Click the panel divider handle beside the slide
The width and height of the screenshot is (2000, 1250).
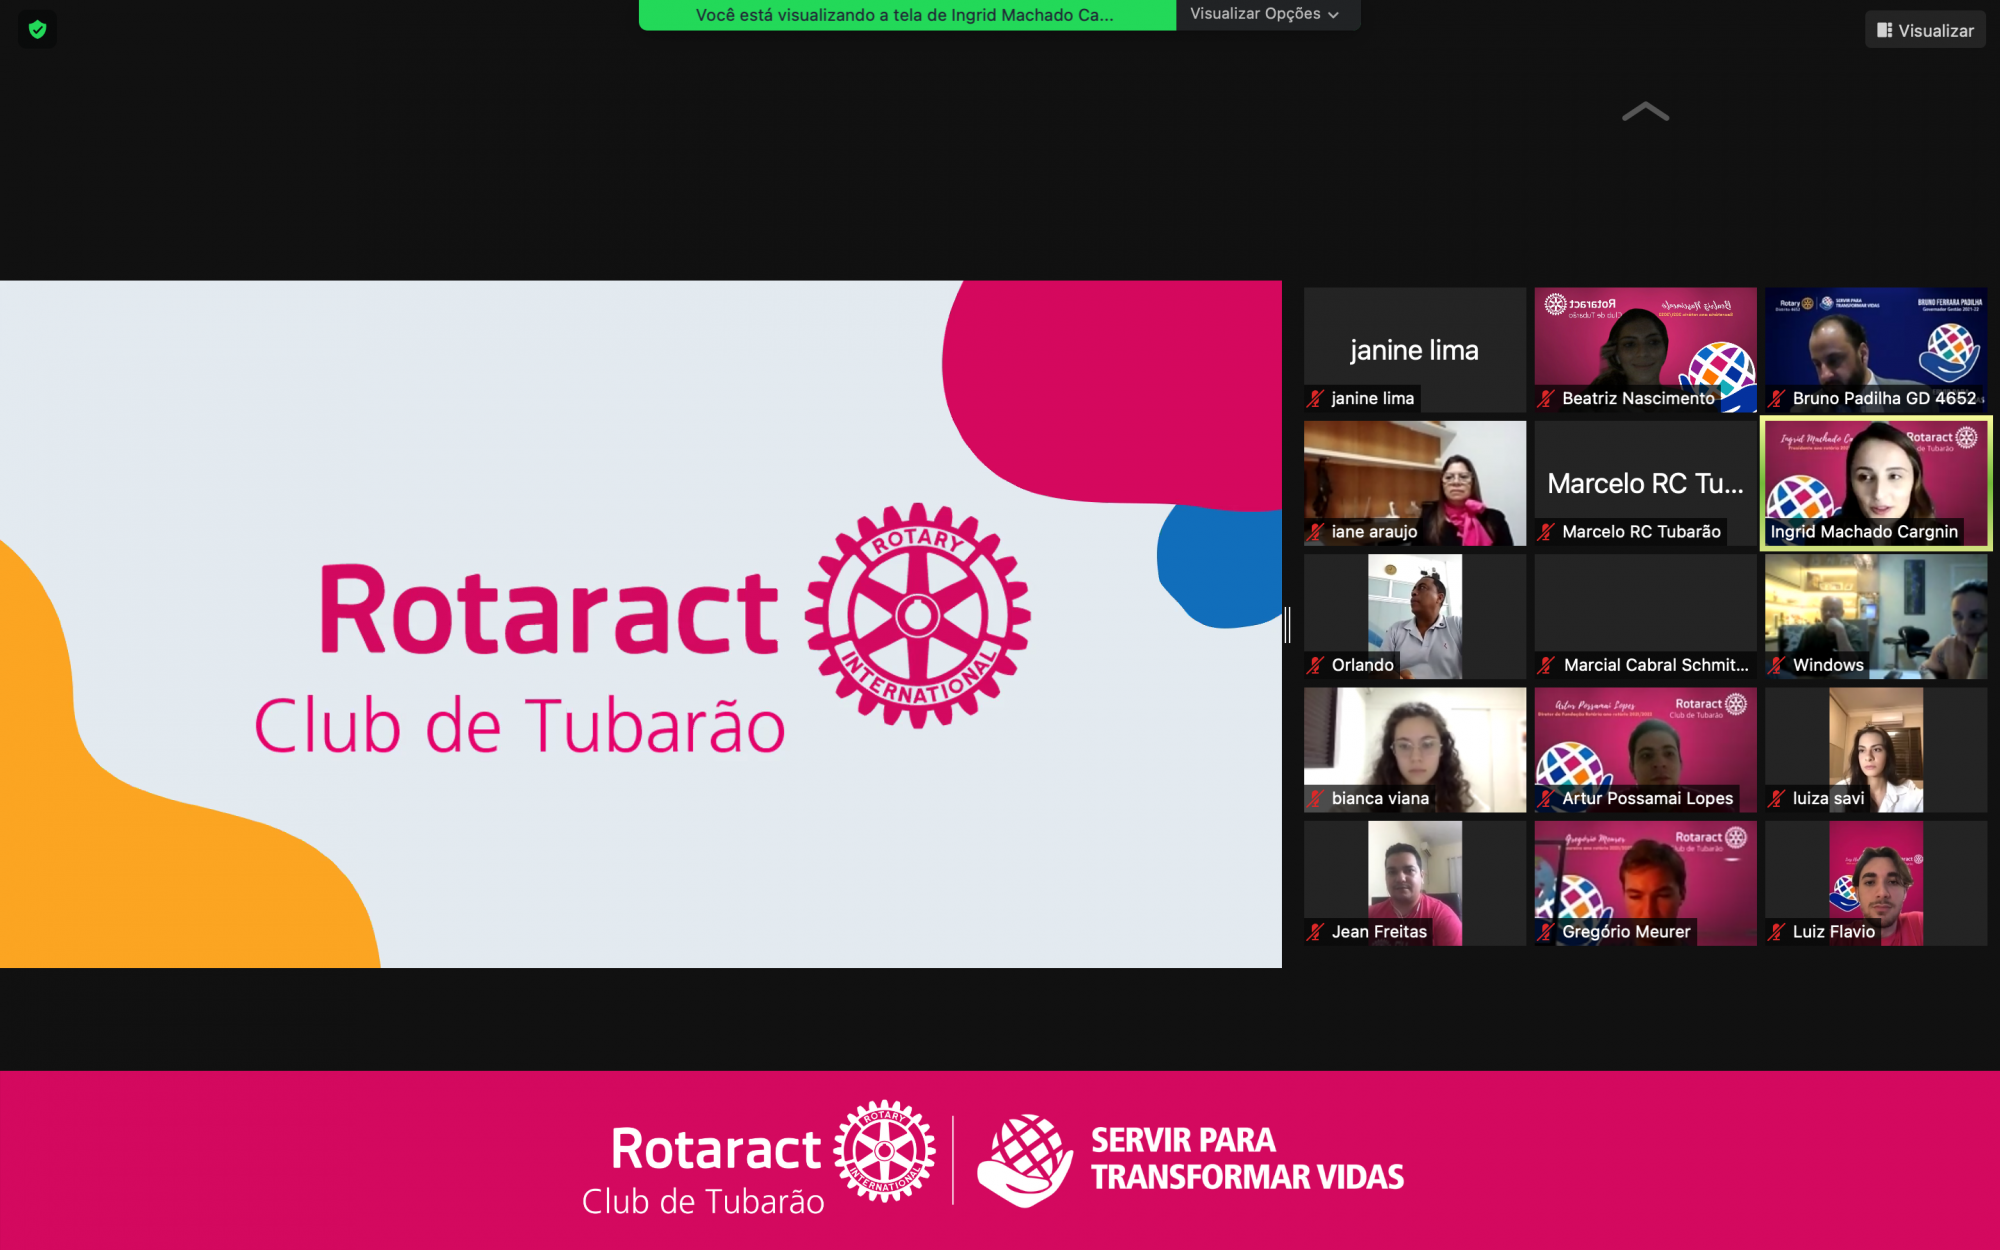click(1288, 624)
